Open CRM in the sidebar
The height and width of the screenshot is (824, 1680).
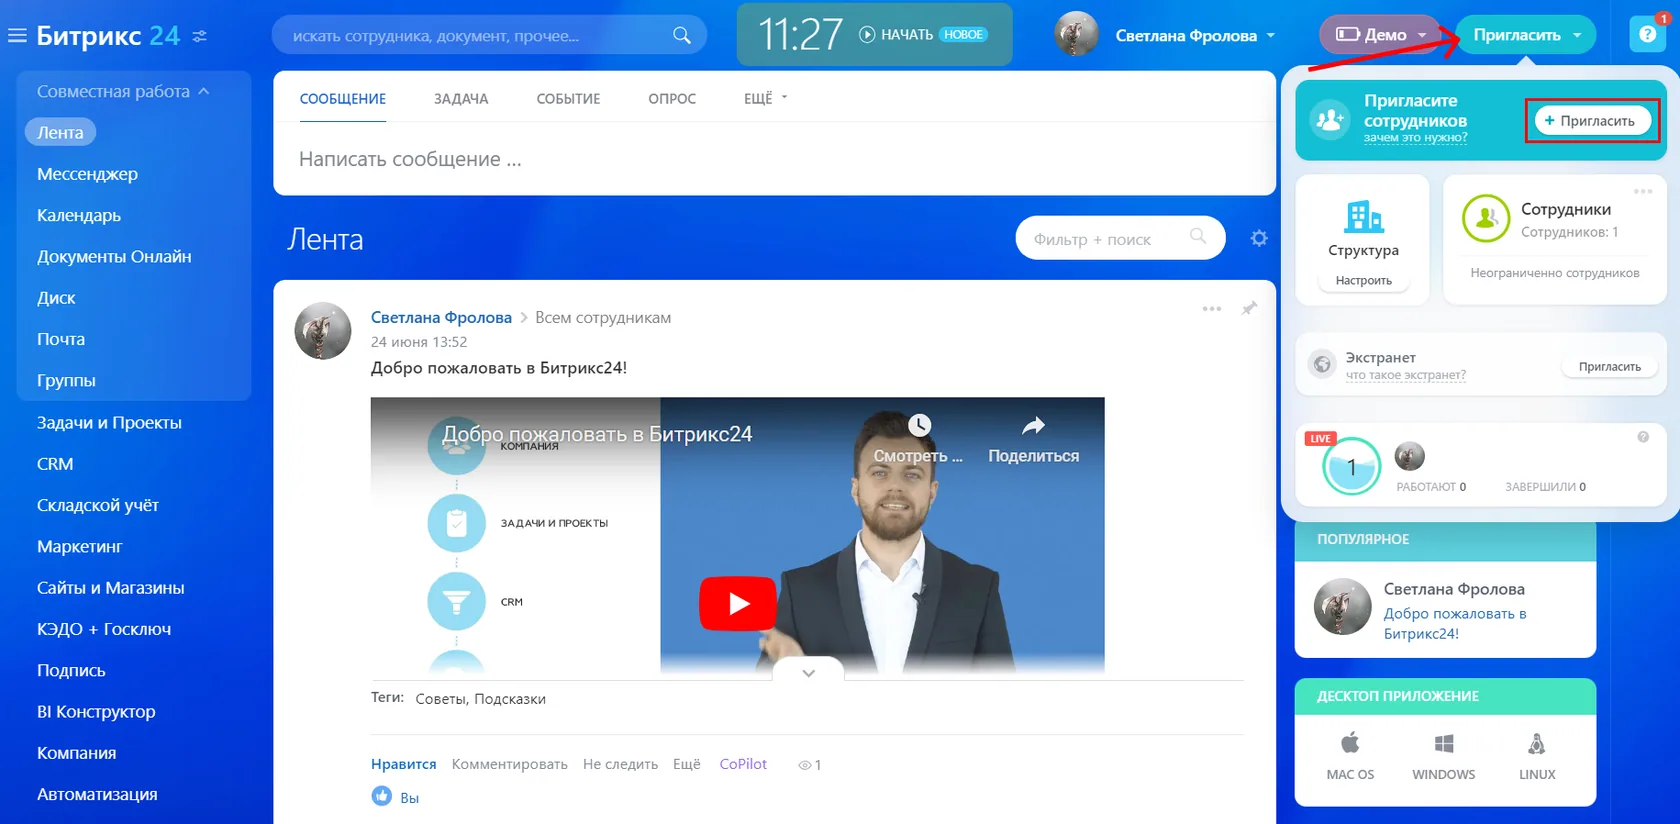[x=55, y=464]
